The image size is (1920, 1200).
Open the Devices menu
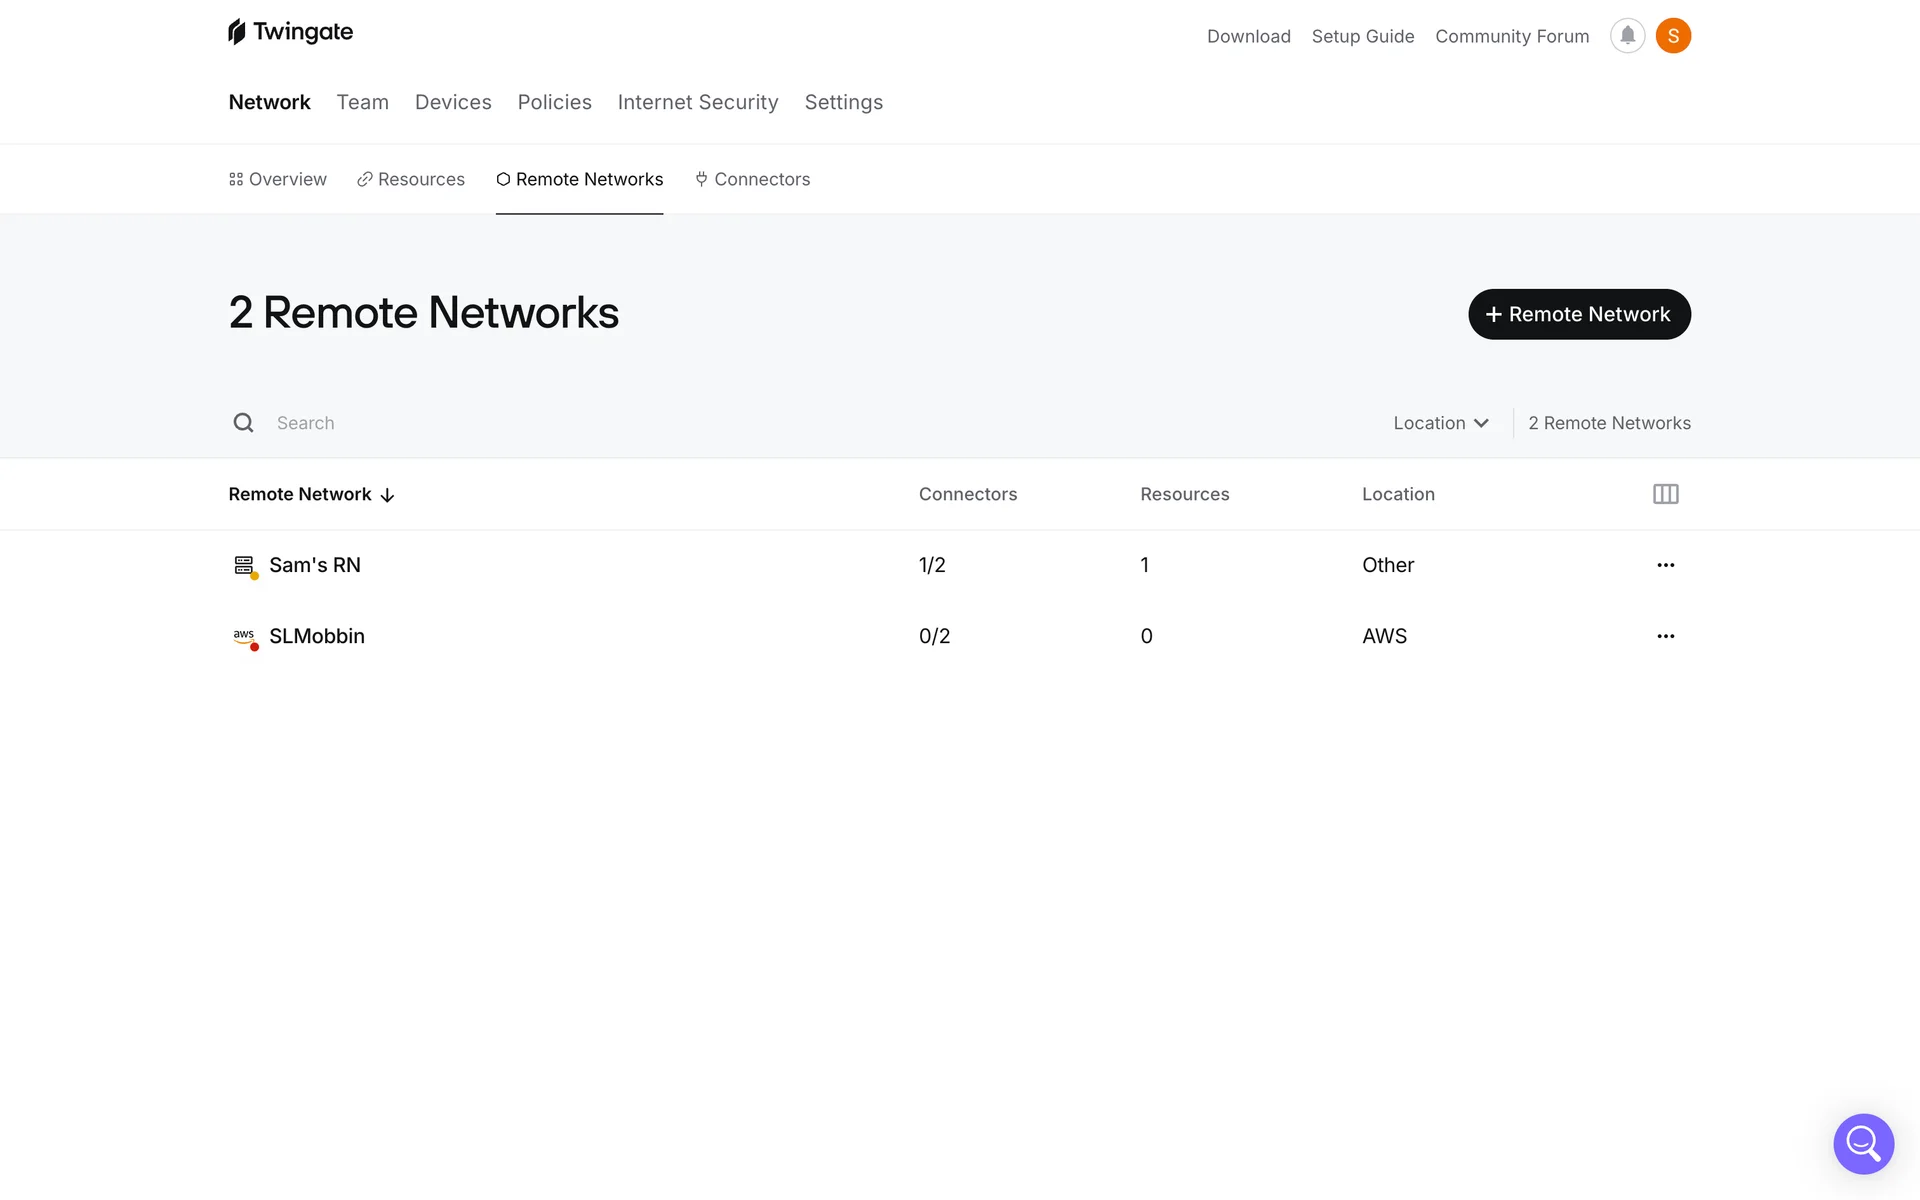(453, 102)
